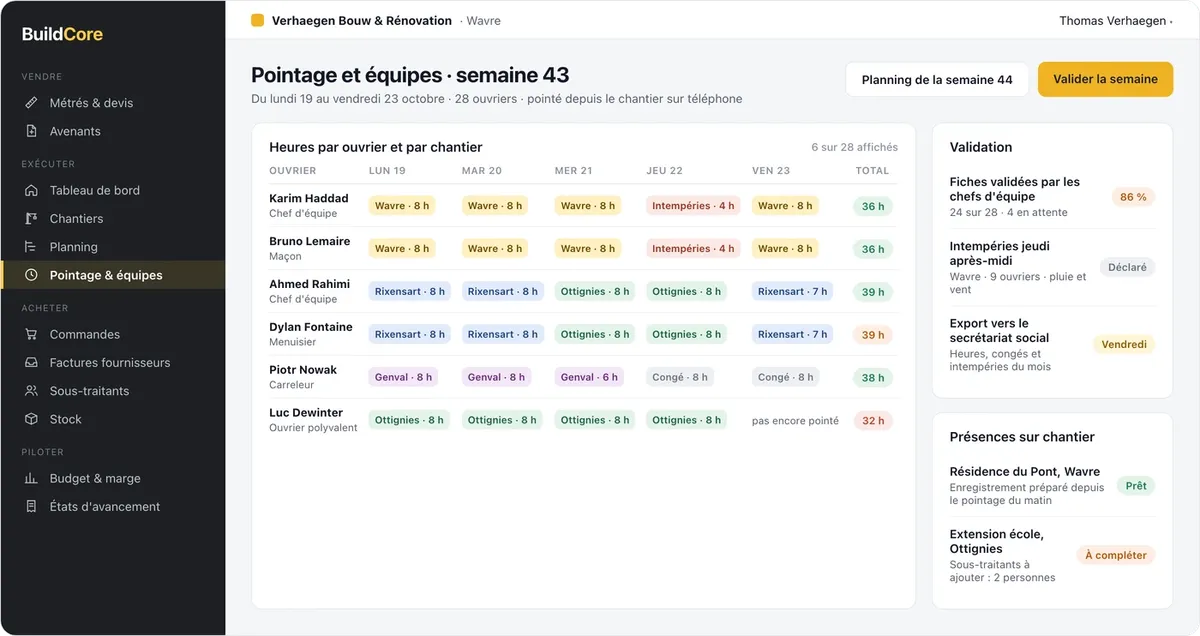The width and height of the screenshot is (1200, 636).
Task: Click Karim Haddad's Intempéries · 4 h cell
Action: tap(693, 206)
